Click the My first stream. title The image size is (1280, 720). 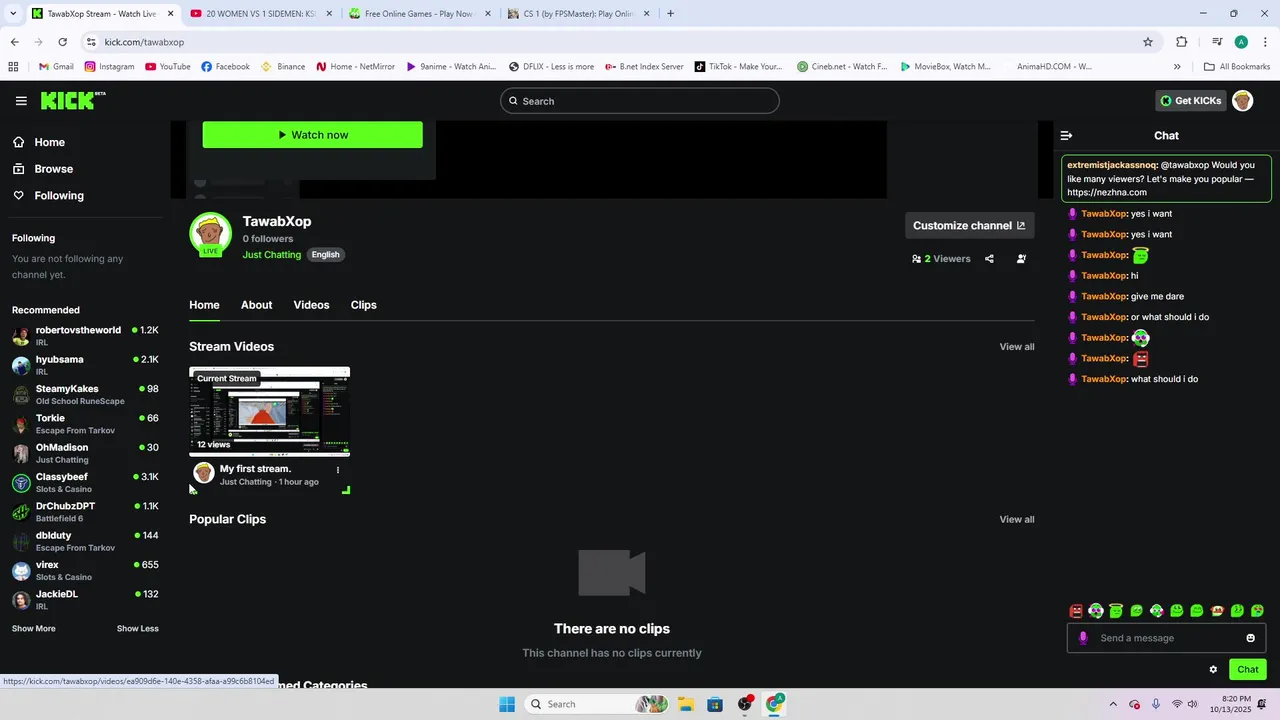coord(255,469)
